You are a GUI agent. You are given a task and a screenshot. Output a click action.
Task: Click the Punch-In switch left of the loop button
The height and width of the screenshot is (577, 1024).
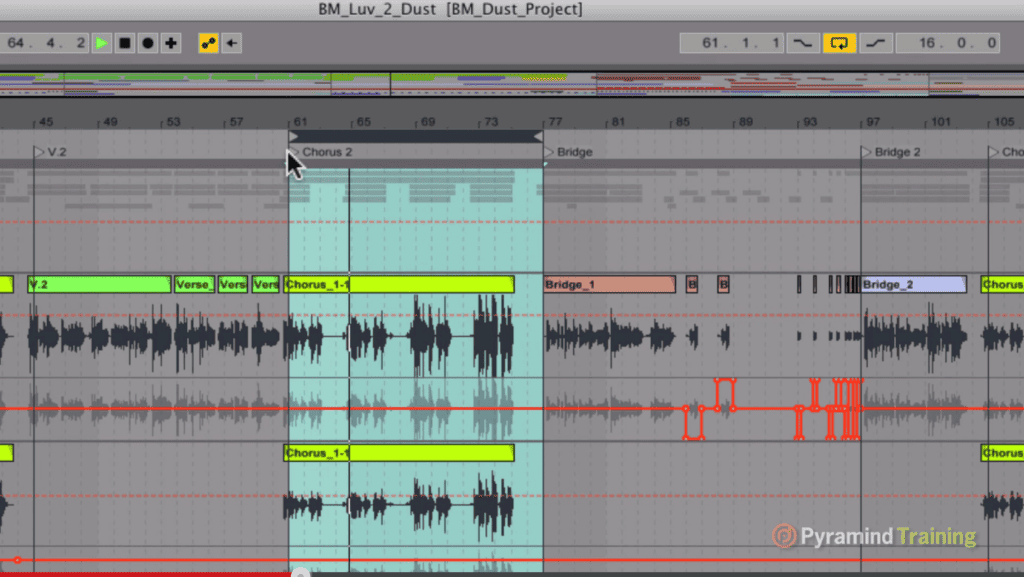pyautogui.click(x=803, y=42)
